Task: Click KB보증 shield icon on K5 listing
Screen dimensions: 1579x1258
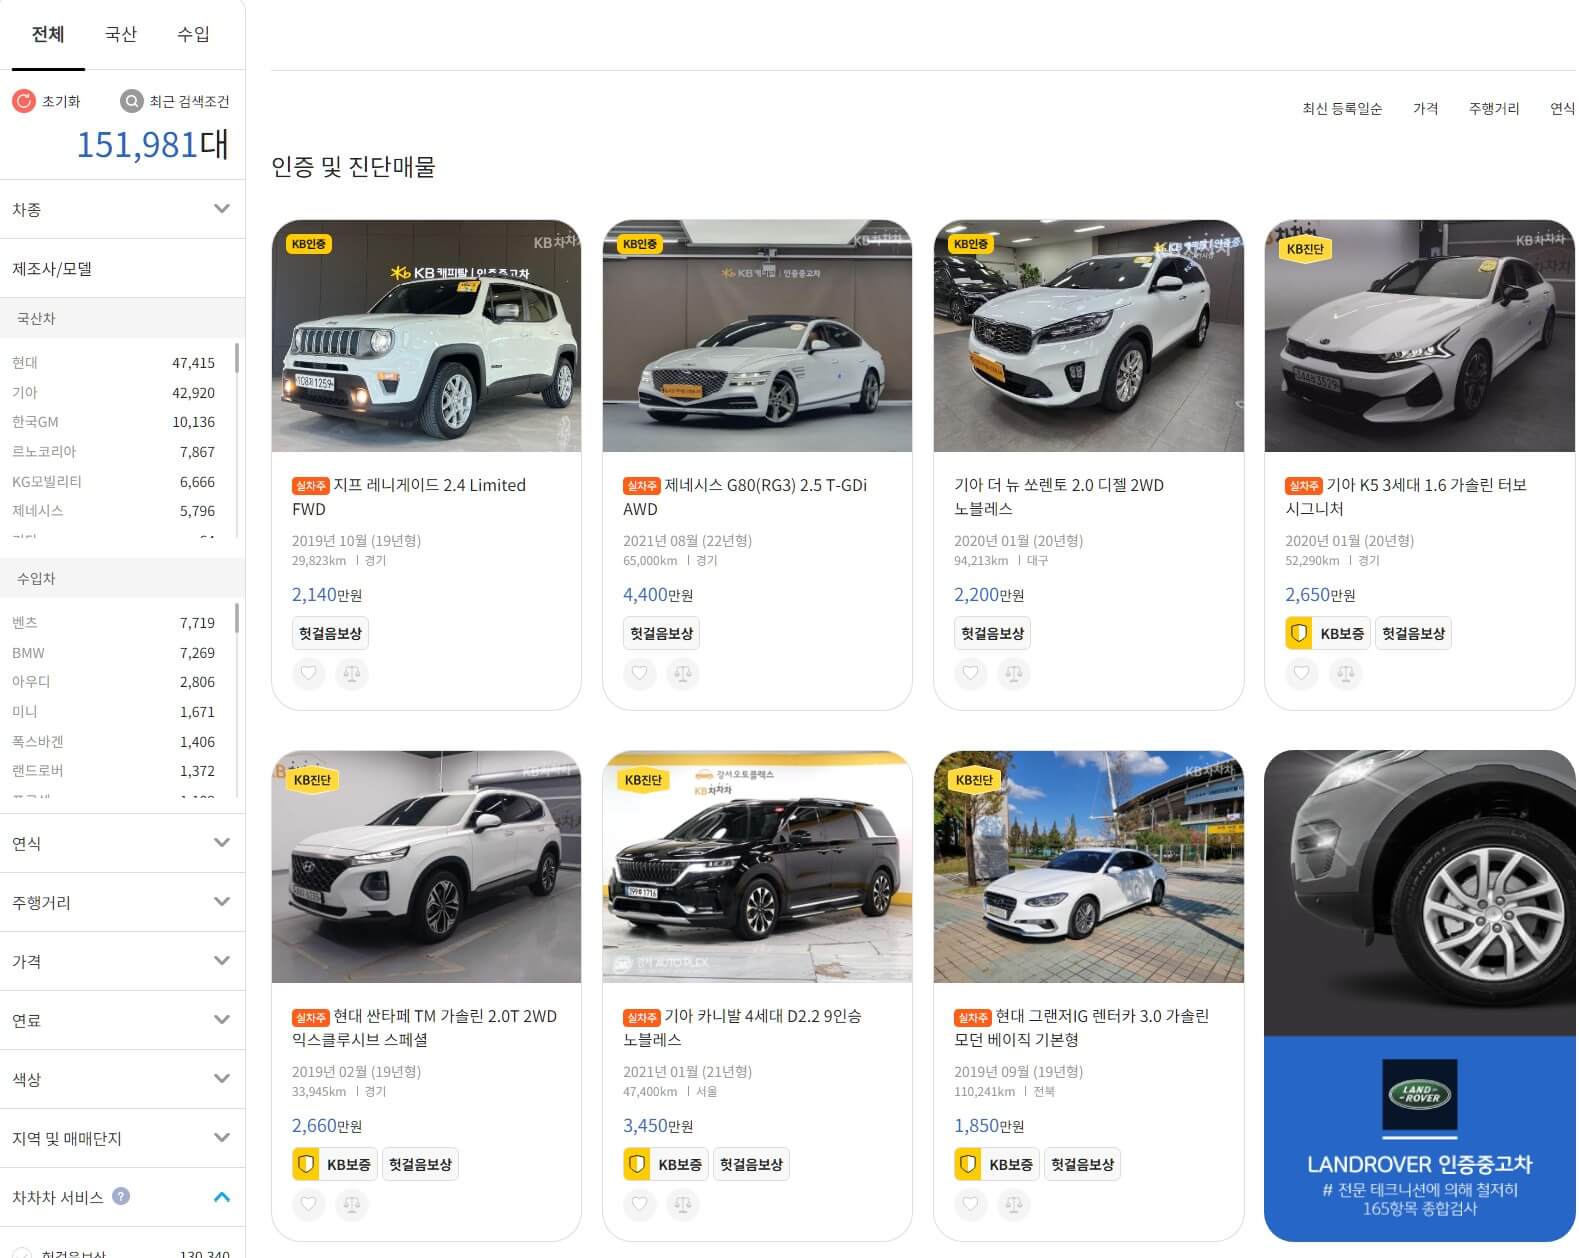Action: 1299,633
